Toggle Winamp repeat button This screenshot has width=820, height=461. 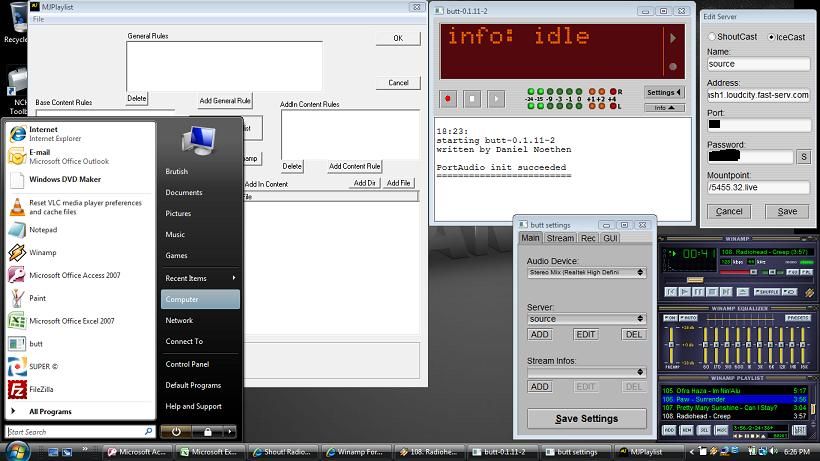790,292
